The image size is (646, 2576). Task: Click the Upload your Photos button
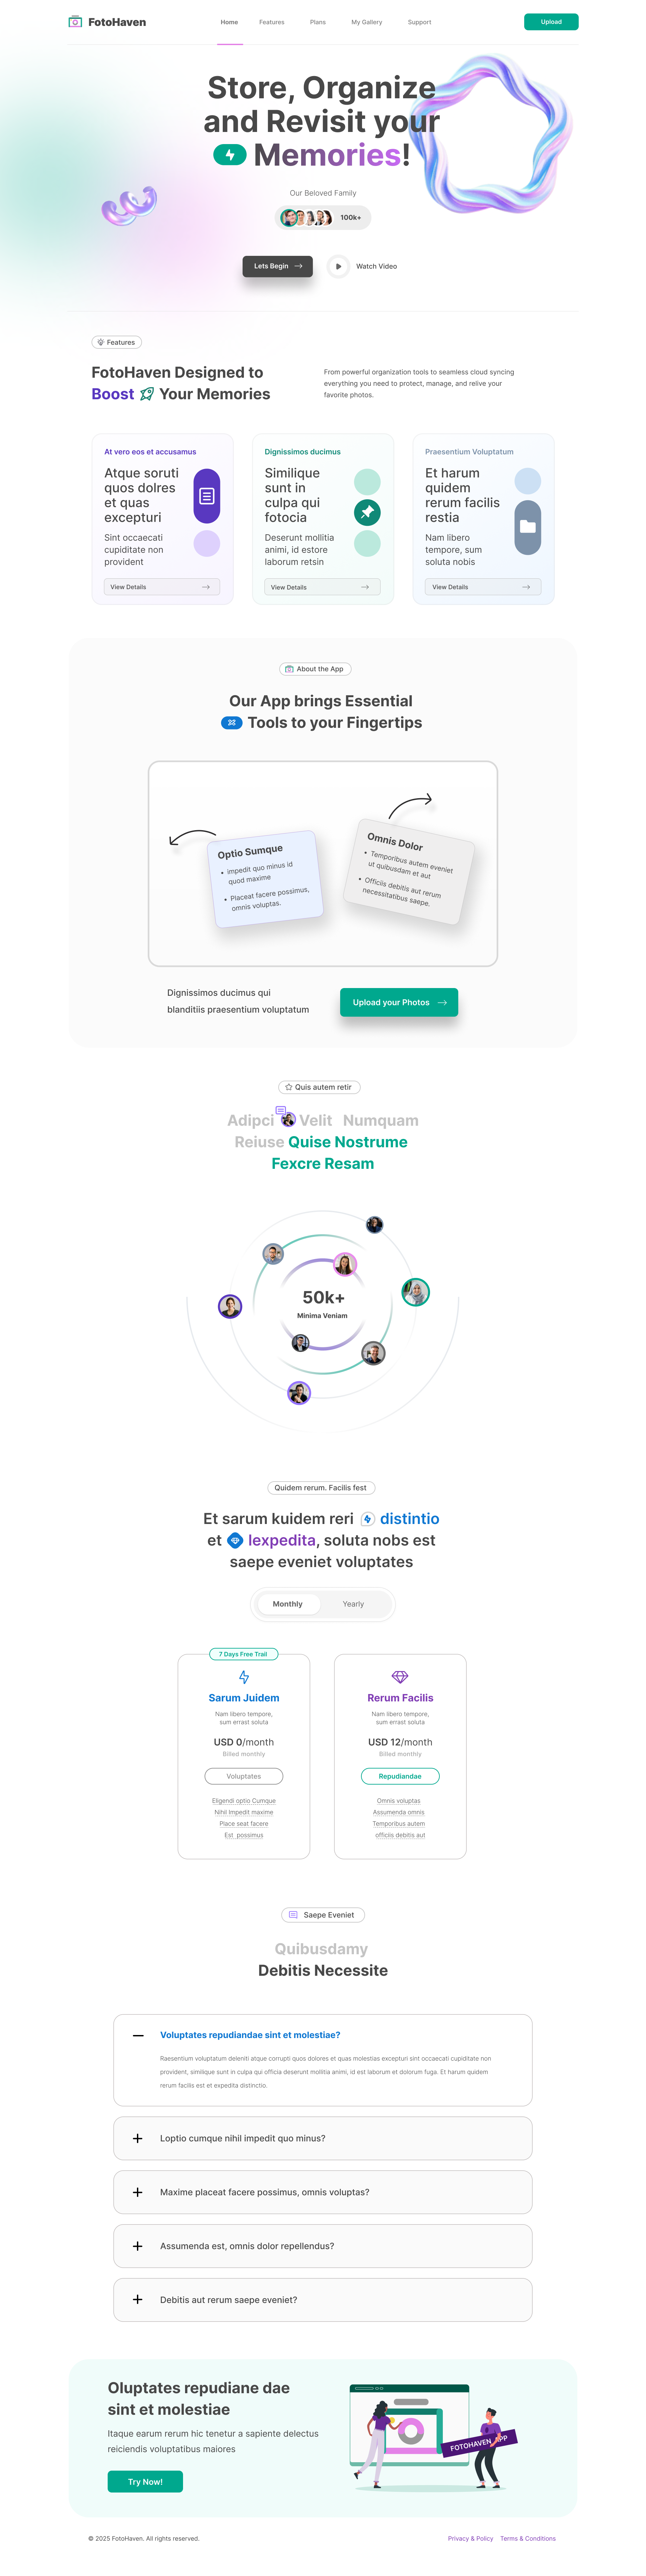point(398,1002)
